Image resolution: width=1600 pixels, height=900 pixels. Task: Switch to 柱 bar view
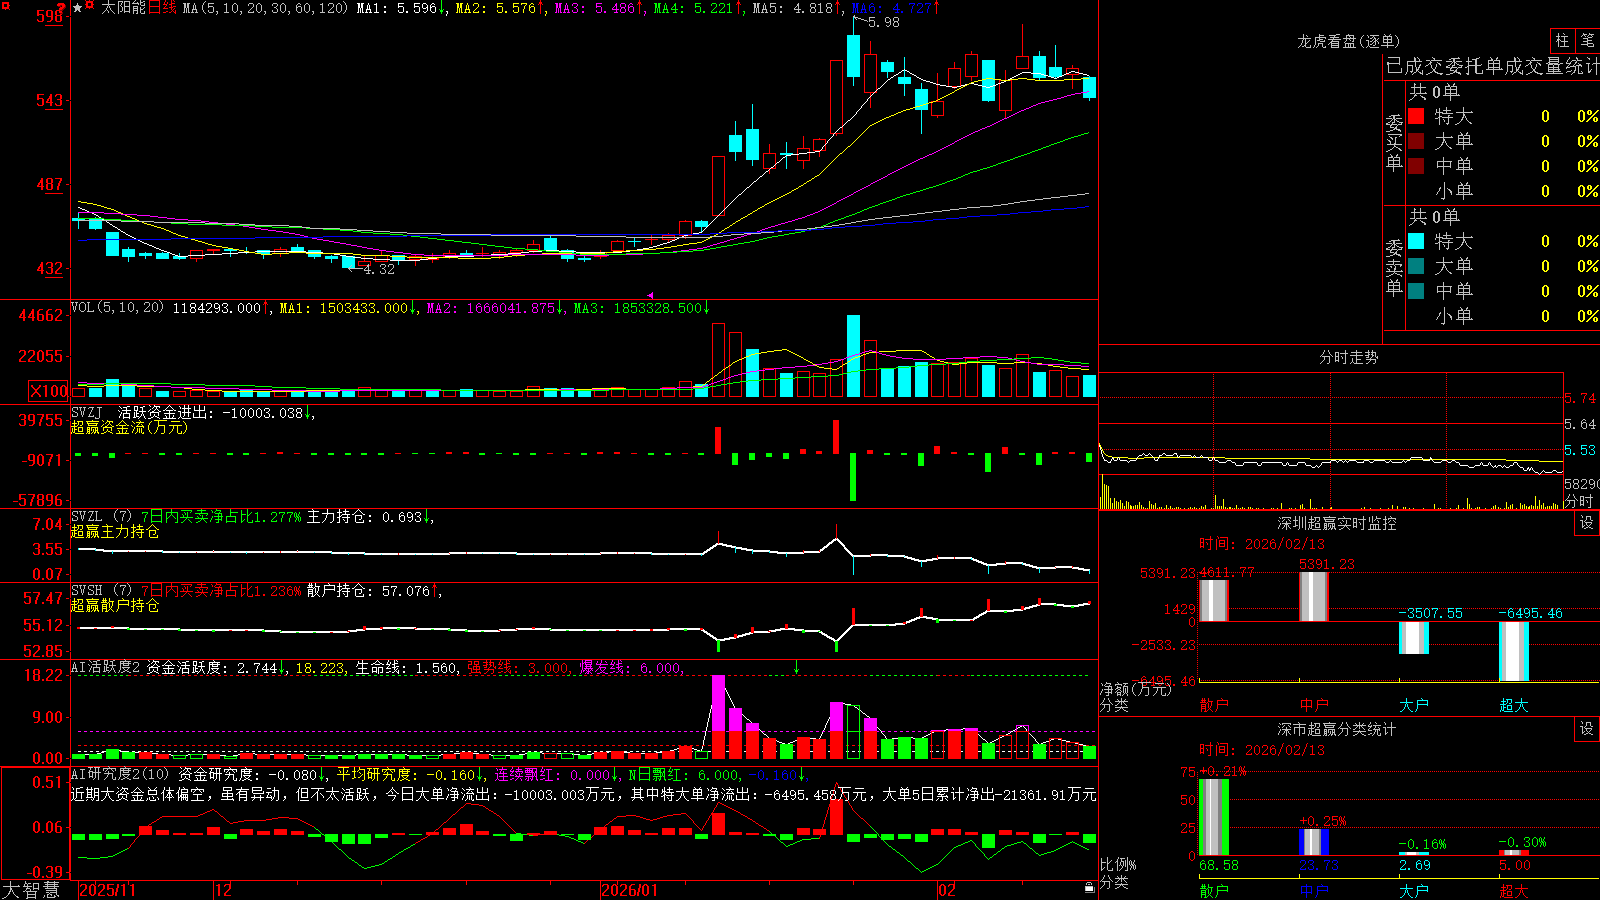click(x=1562, y=41)
